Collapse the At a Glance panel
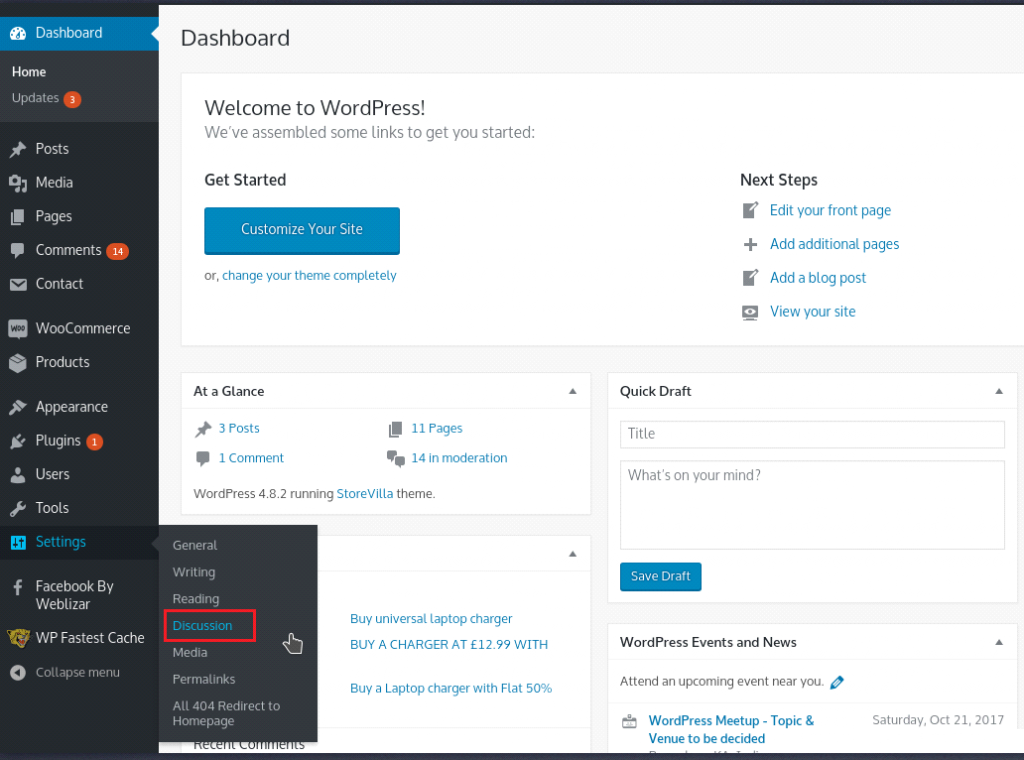 coord(572,391)
